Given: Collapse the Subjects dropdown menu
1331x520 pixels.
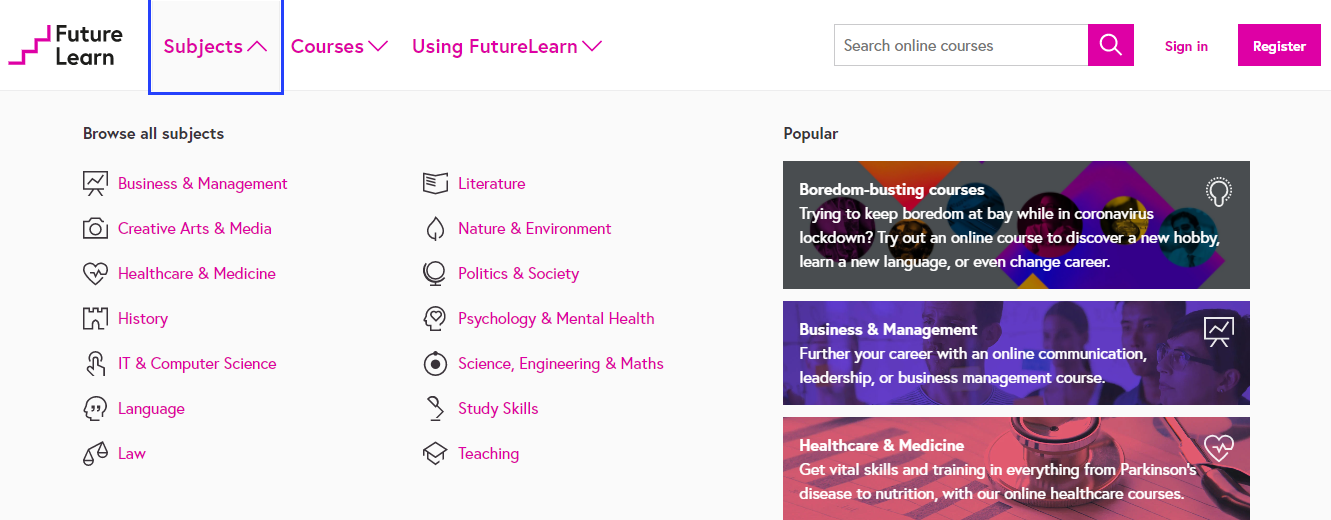Looking at the screenshot, I should tap(215, 47).
